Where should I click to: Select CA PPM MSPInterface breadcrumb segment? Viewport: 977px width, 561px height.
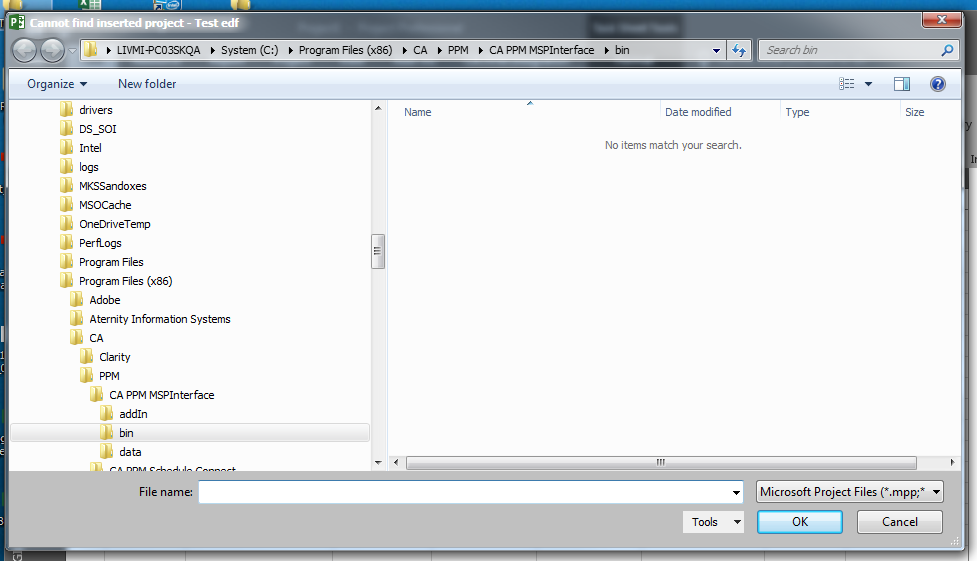point(541,50)
